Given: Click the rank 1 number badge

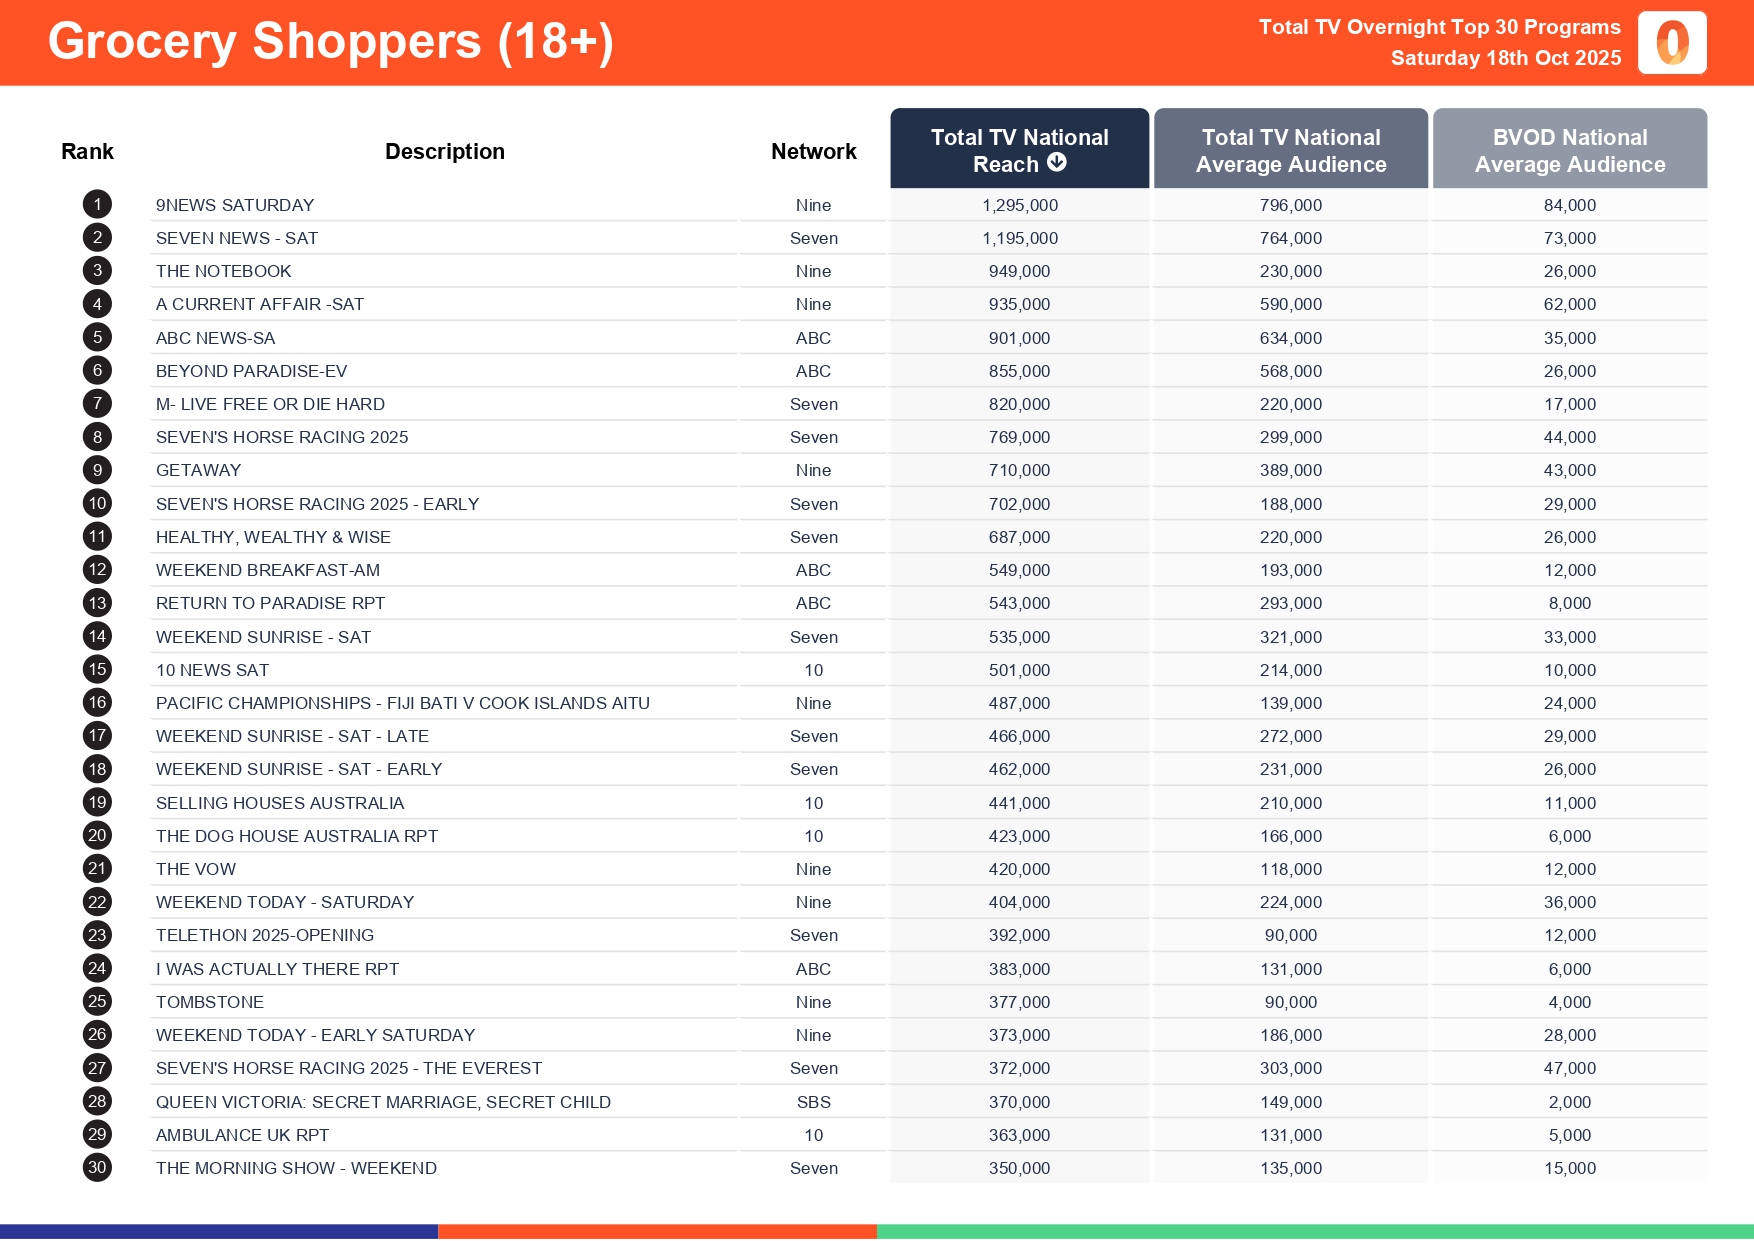Looking at the screenshot, I should (x=97, y=205).
